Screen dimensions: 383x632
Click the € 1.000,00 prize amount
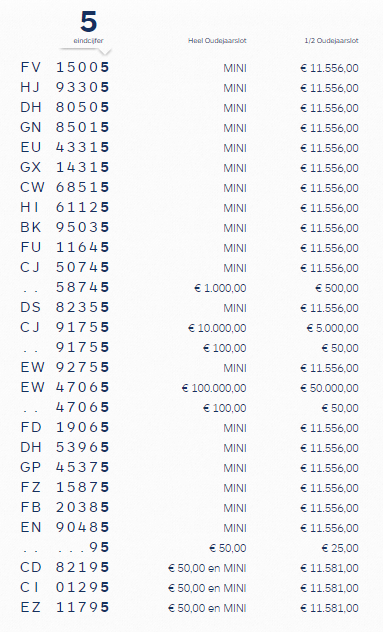coord(220,288)
